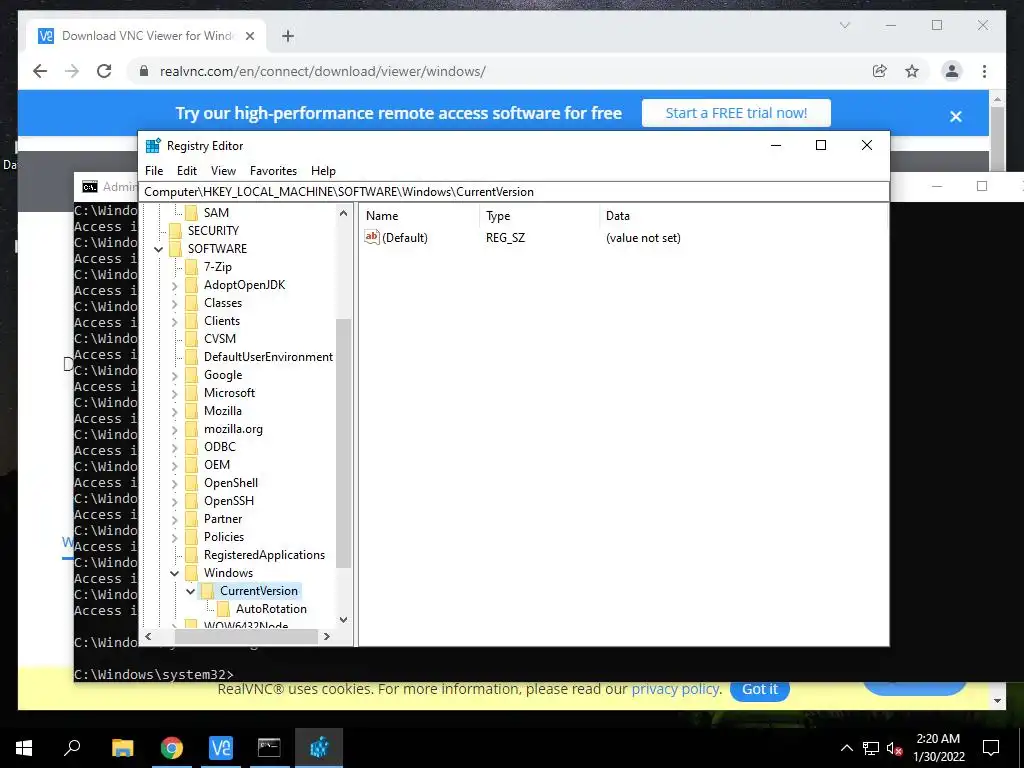The width and height of the screenshot is (1024, 768).
Task: Select the Policies key folder icon
Action: point(191,537)
